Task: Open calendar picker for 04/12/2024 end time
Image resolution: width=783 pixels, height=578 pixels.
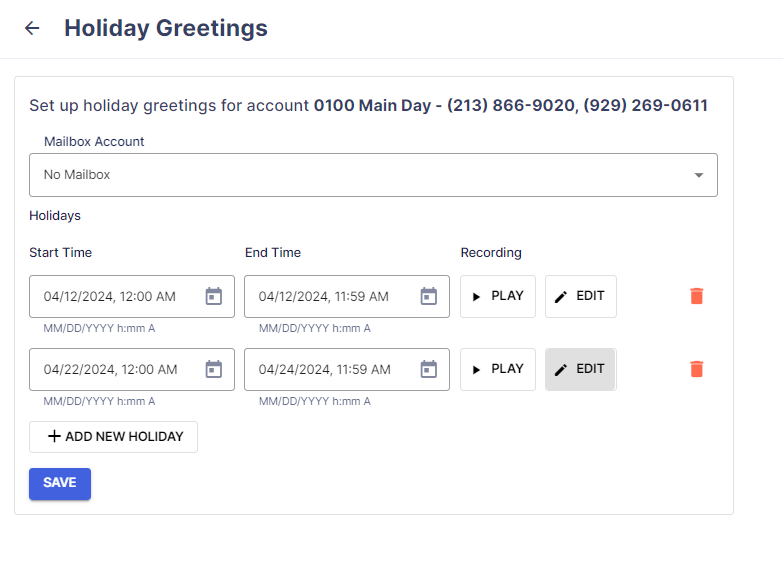Action: click(x=428, y=296)
